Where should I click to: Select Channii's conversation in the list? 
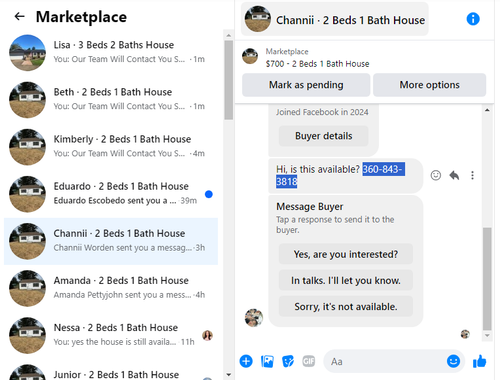click(111, 241)
